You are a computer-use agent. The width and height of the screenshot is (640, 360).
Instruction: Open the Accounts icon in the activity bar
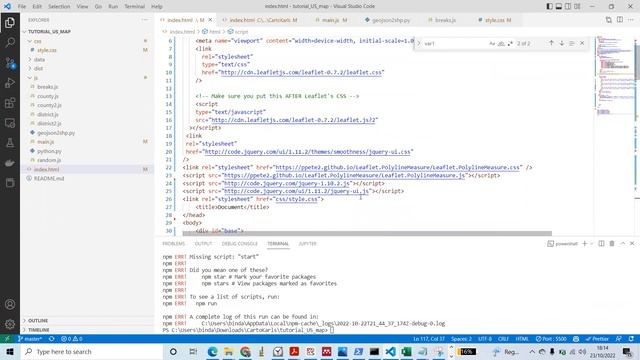click(10, 304)
